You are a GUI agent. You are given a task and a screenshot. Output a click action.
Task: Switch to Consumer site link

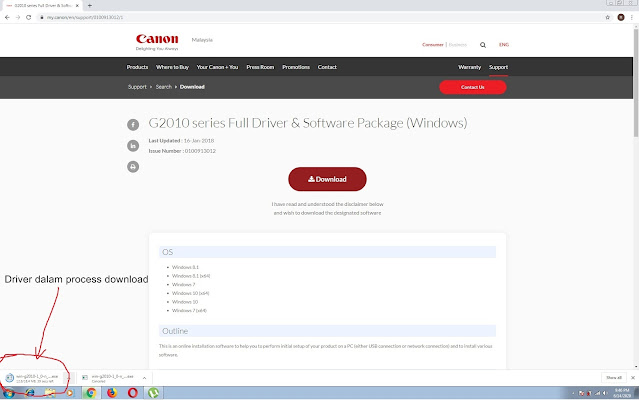pos(433,45)
